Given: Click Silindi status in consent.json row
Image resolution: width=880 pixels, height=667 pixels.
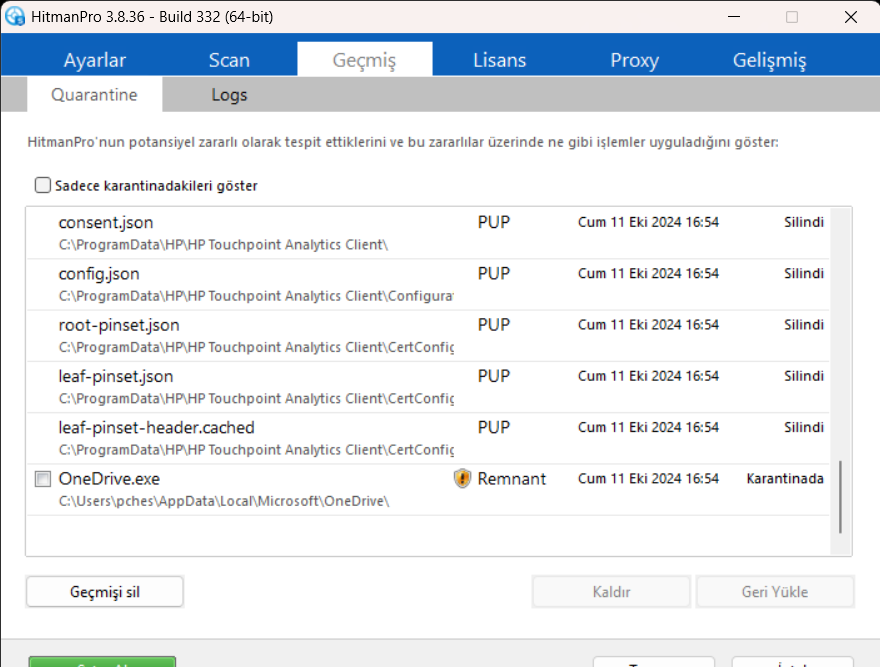Looking at the screenshot, I should (804, 222).
